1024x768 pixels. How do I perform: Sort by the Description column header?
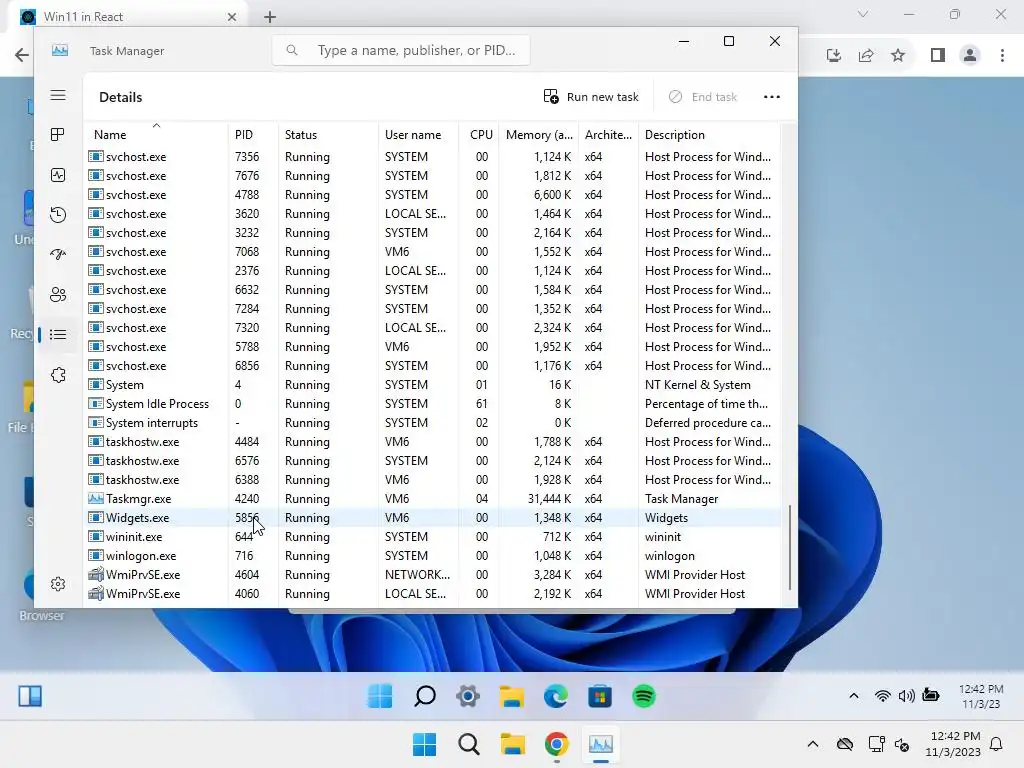[709, 135]
